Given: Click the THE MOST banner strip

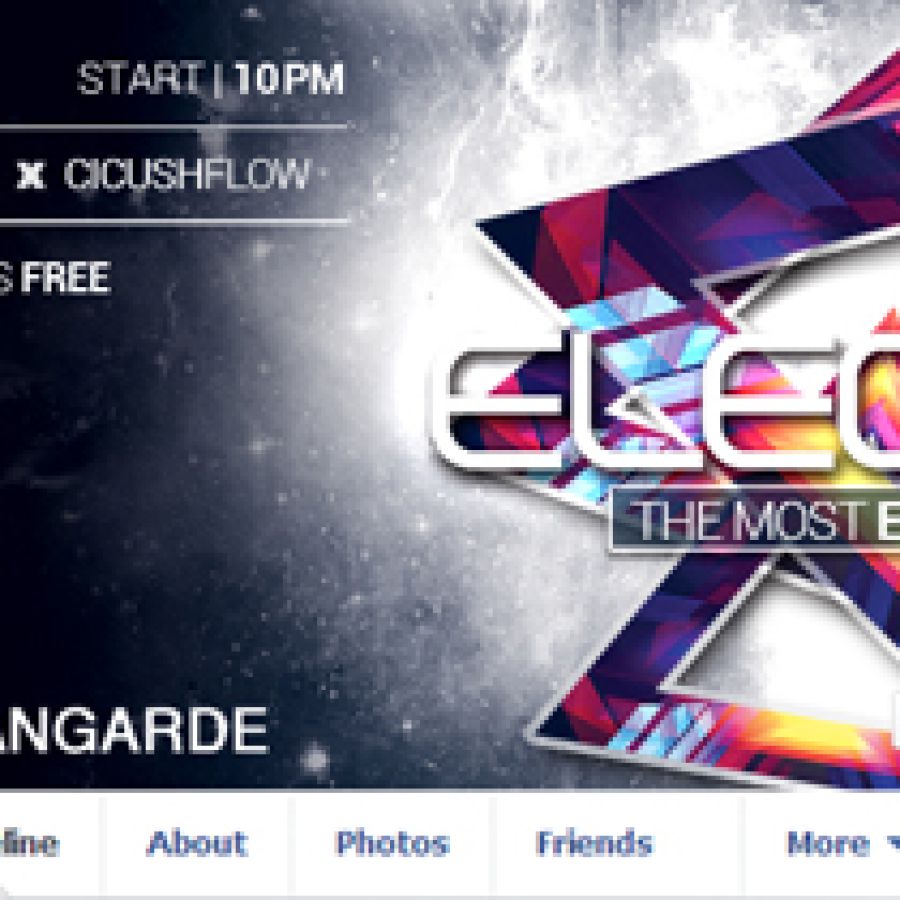Looking at the screenshot, I should [757, 519].
